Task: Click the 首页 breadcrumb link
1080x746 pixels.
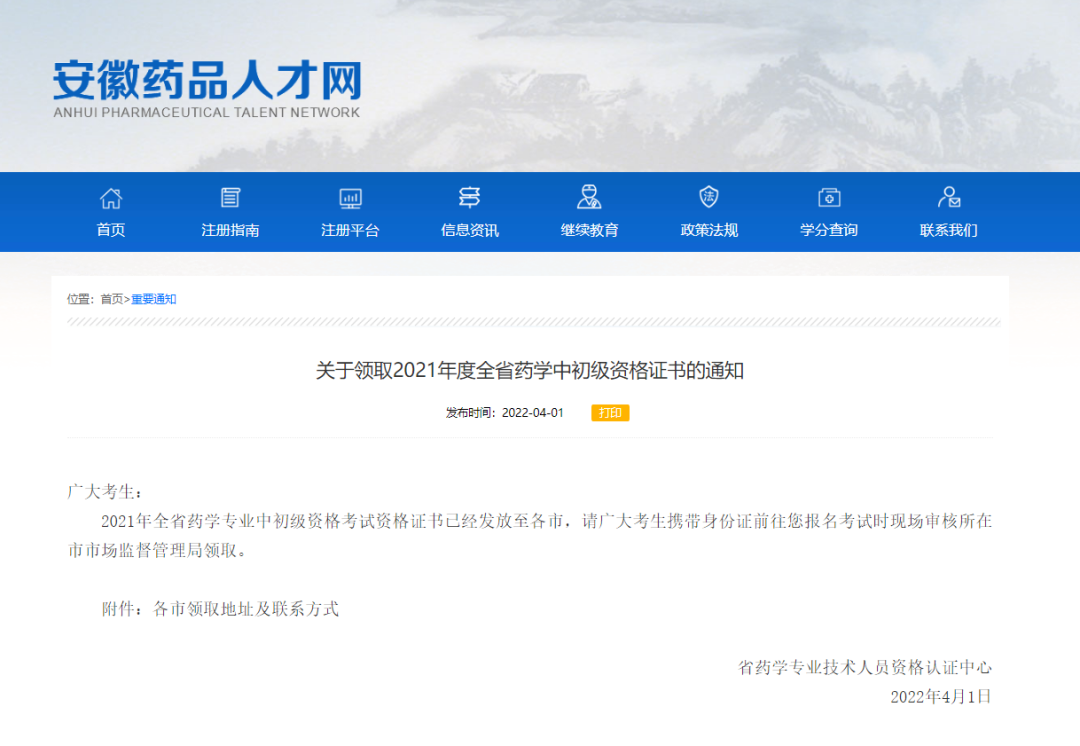Action: (x=112, y=299)
